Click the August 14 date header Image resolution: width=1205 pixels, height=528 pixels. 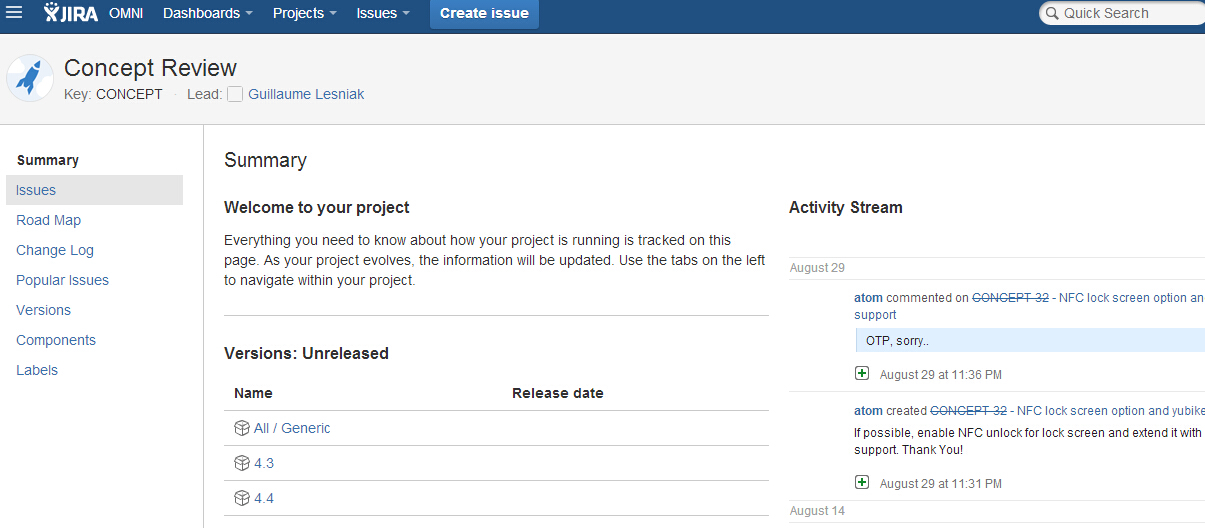[x=817, y=511]
